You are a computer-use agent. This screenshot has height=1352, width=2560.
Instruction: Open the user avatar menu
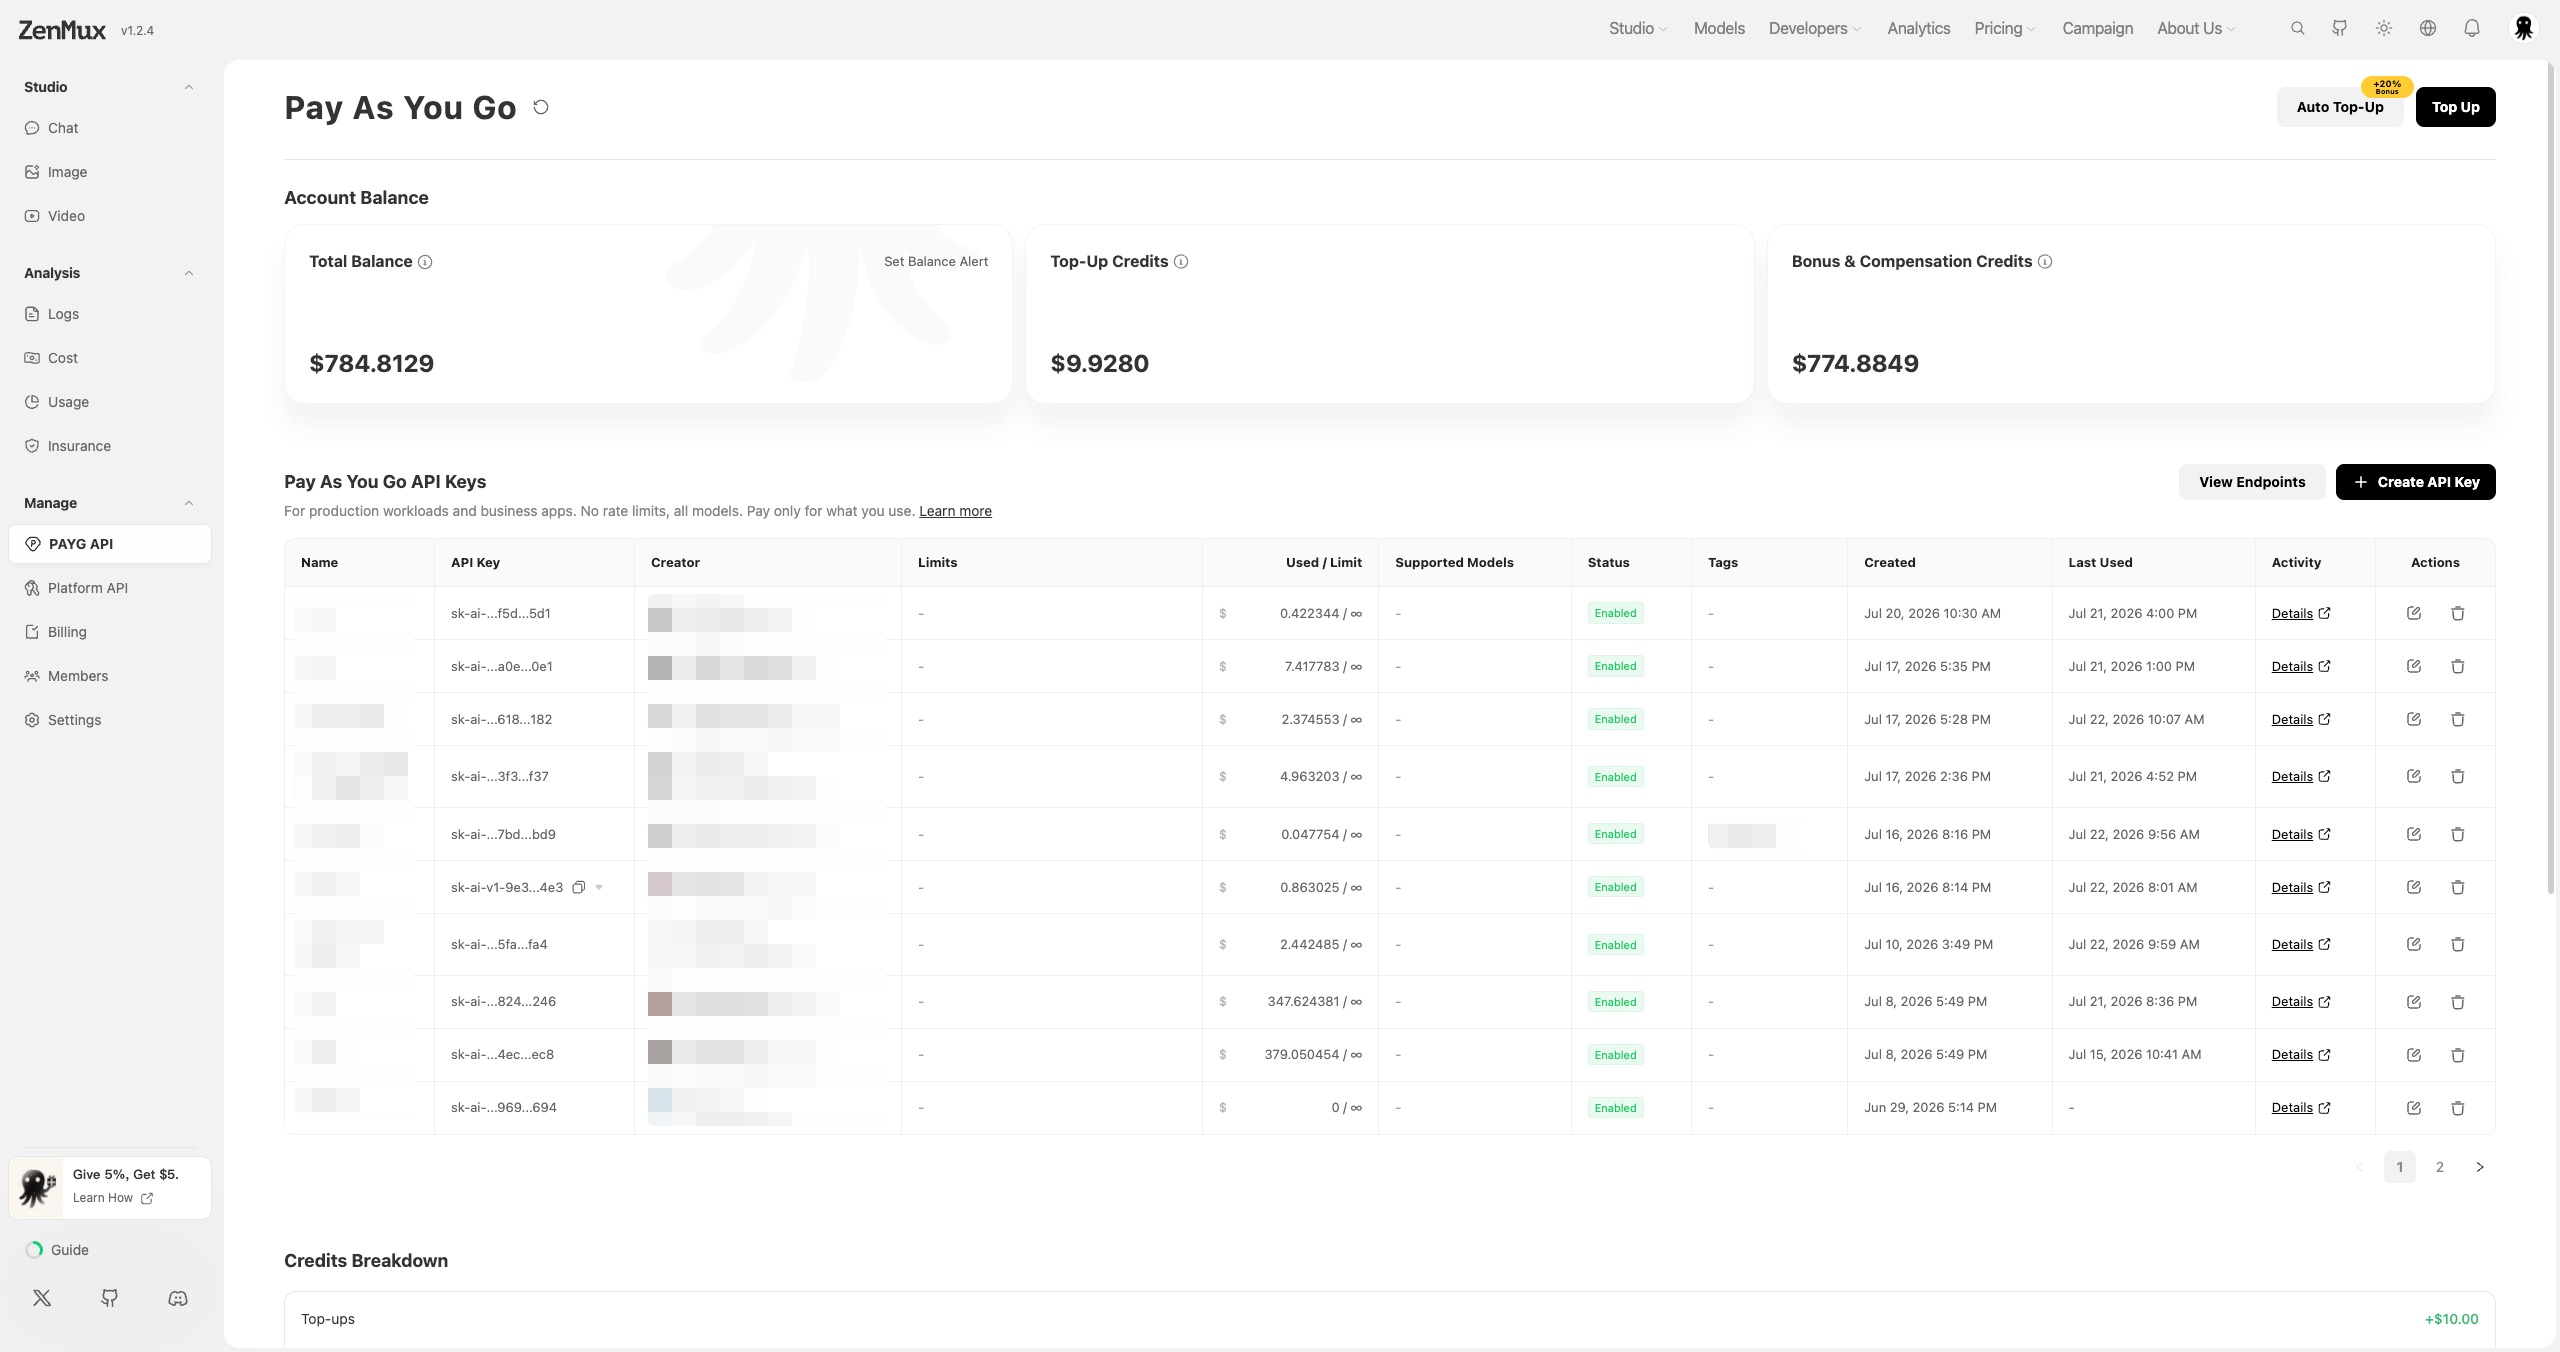pyautogui.click(x=2524, y=28)
